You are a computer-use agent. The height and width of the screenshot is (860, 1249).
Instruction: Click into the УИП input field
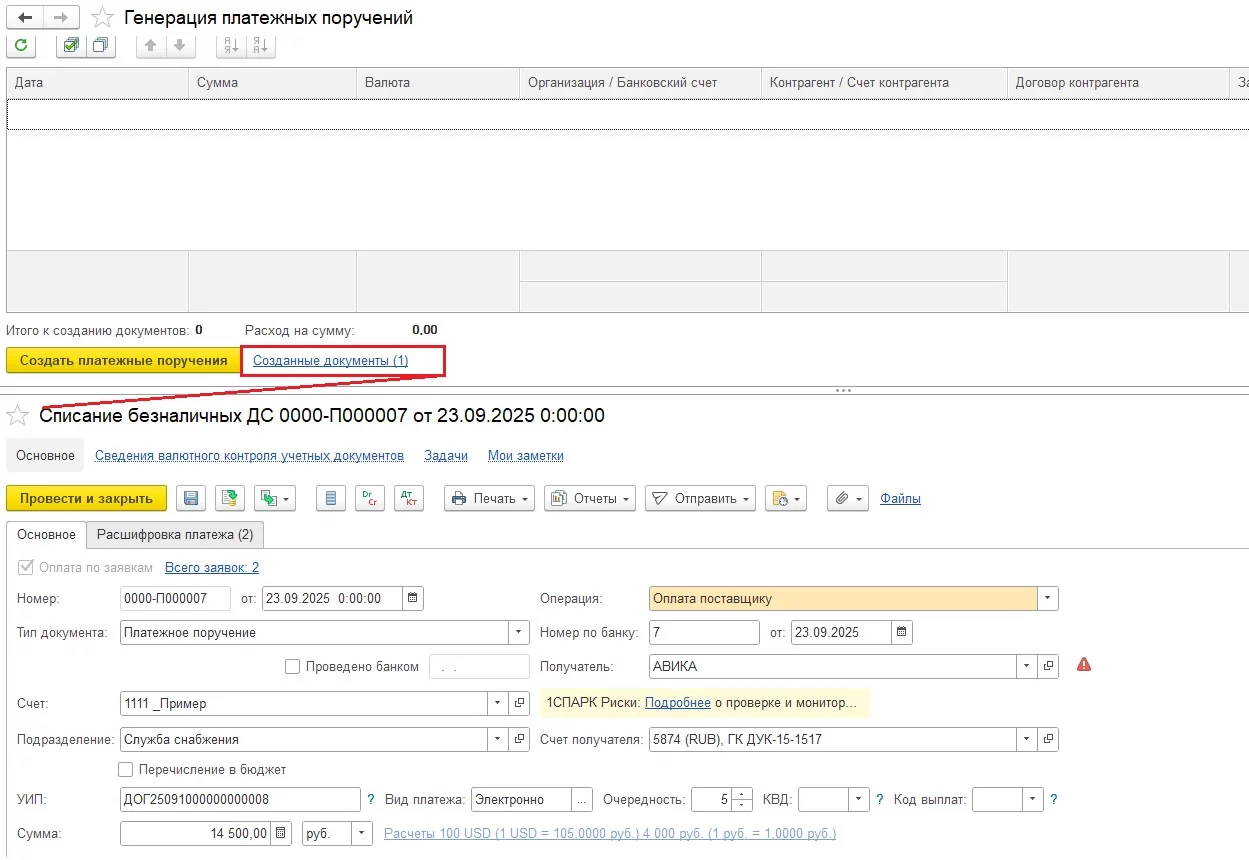click(239, 800)
